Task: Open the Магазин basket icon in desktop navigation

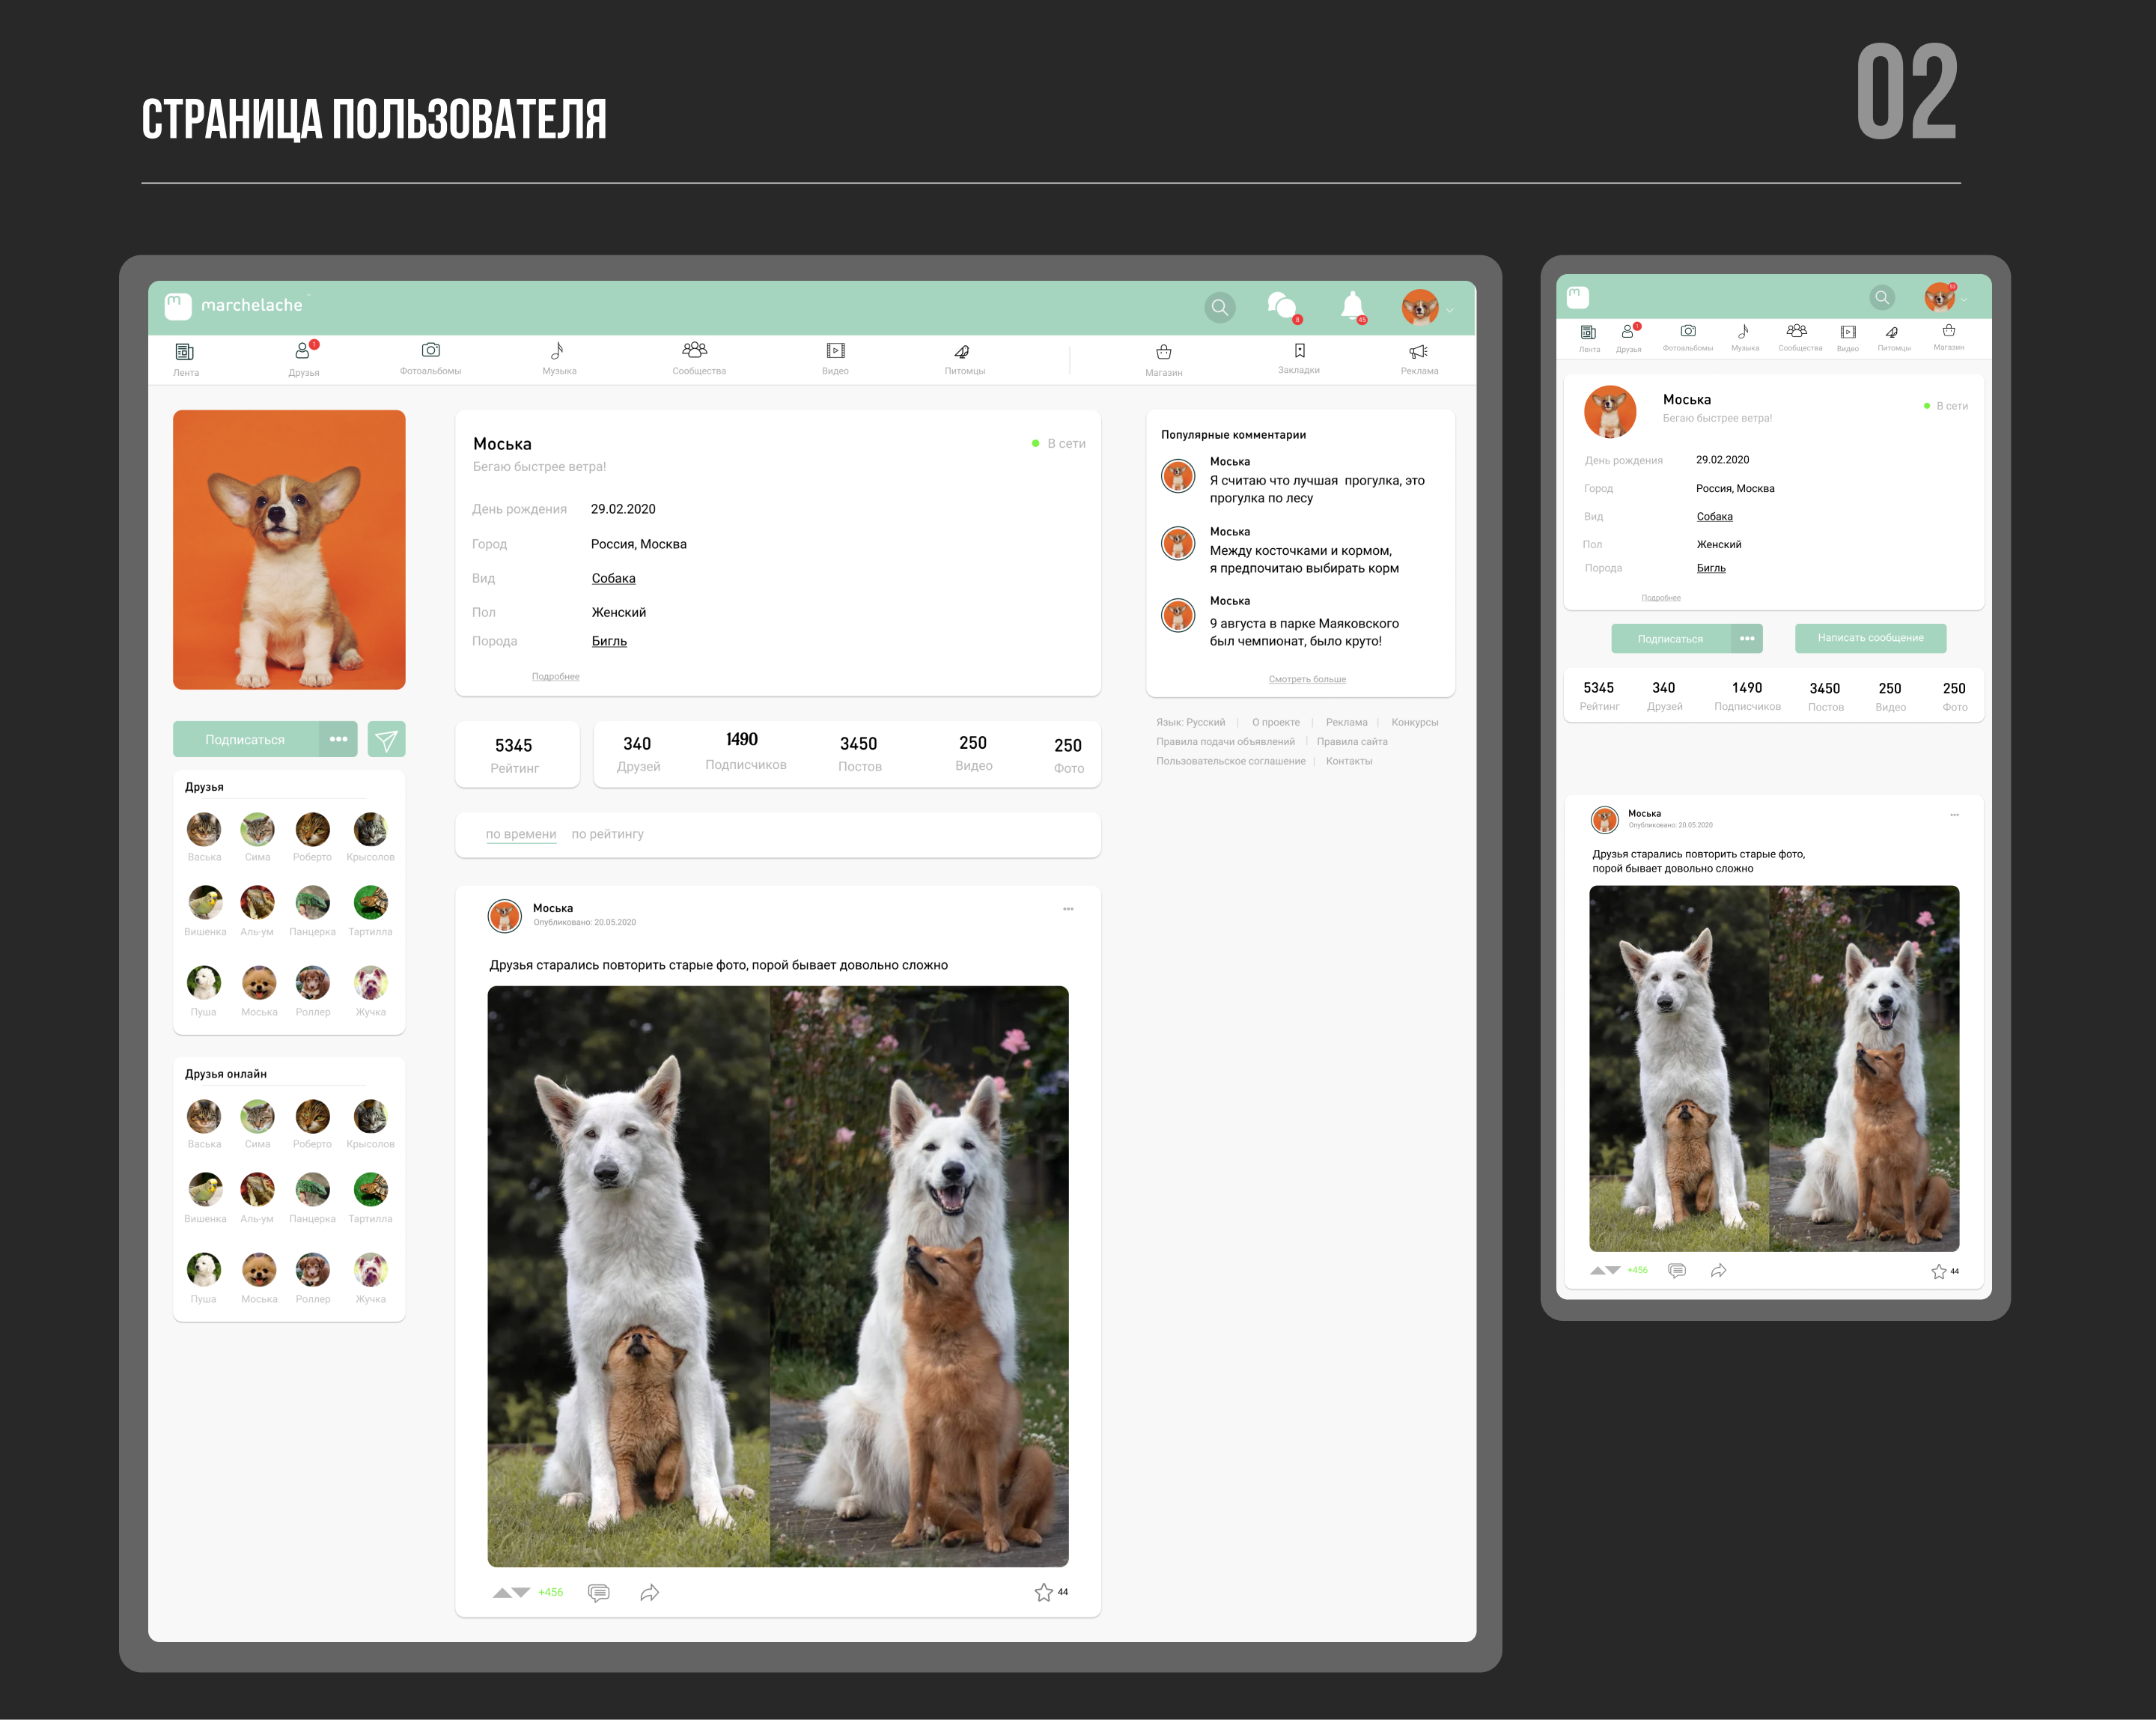Action: coord(1163,352)
